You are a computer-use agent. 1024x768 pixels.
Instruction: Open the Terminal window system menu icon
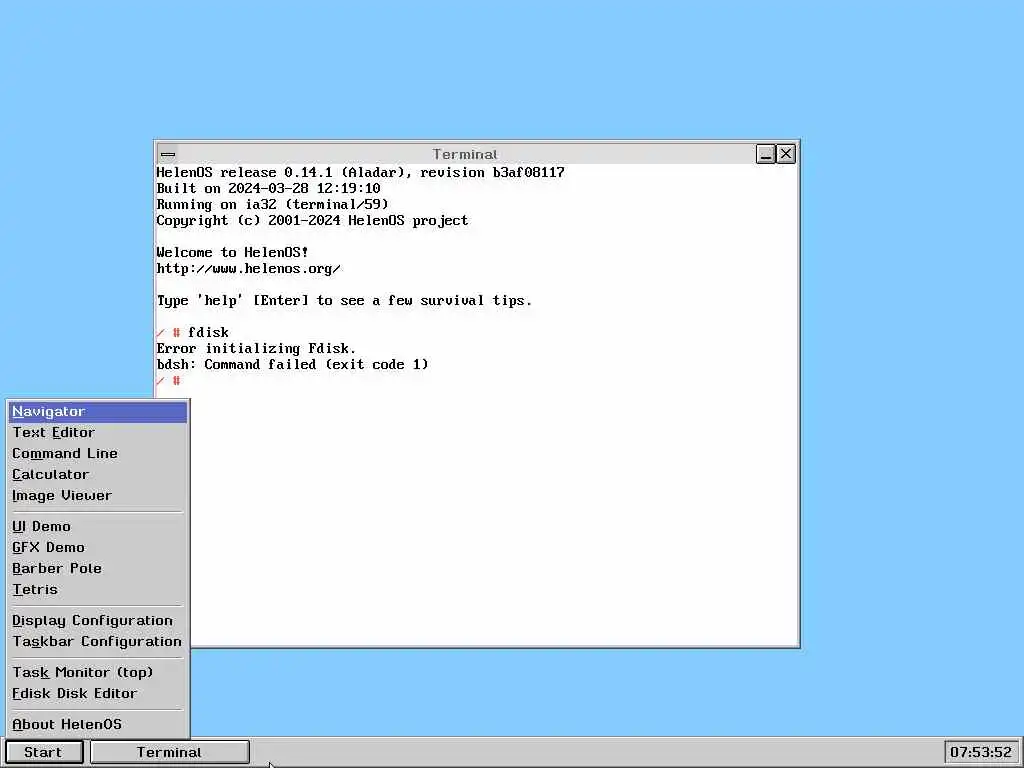pos(168,155)
